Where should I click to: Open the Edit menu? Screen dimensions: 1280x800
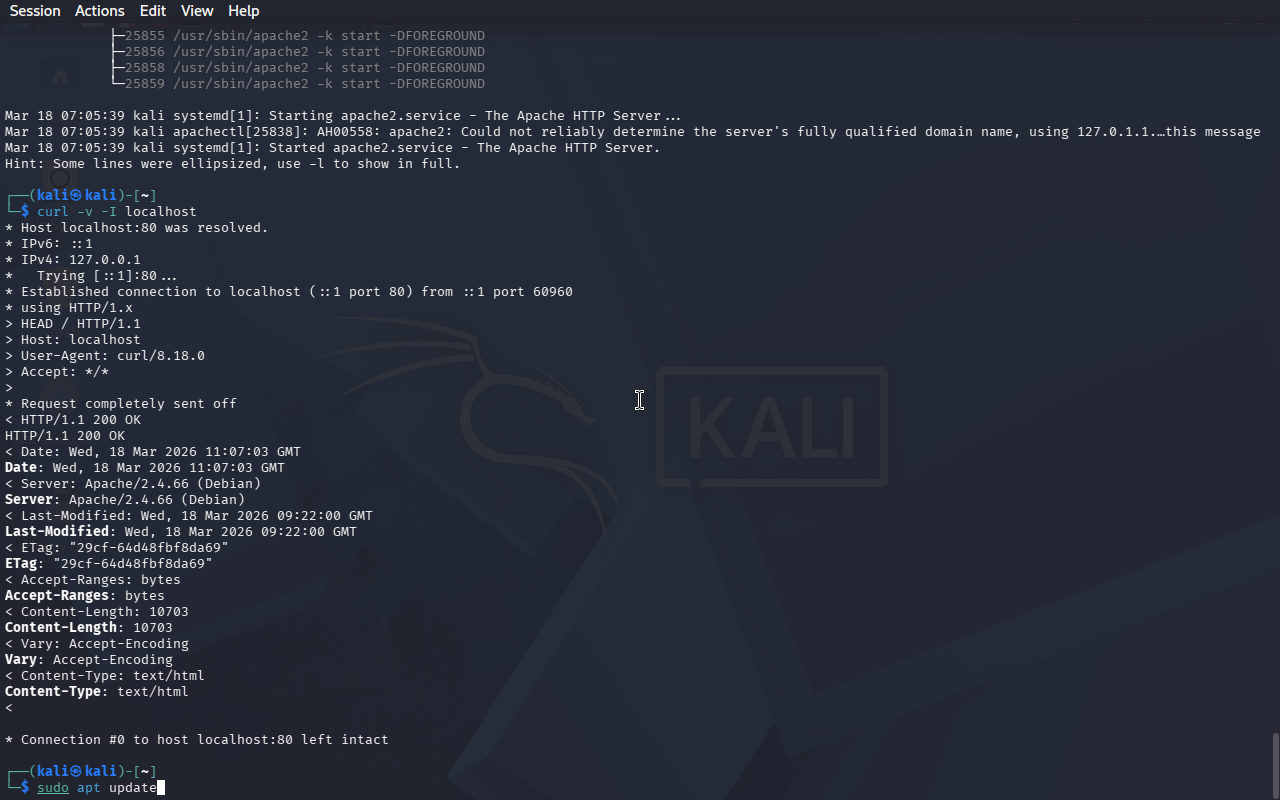[x=153, y=11]
